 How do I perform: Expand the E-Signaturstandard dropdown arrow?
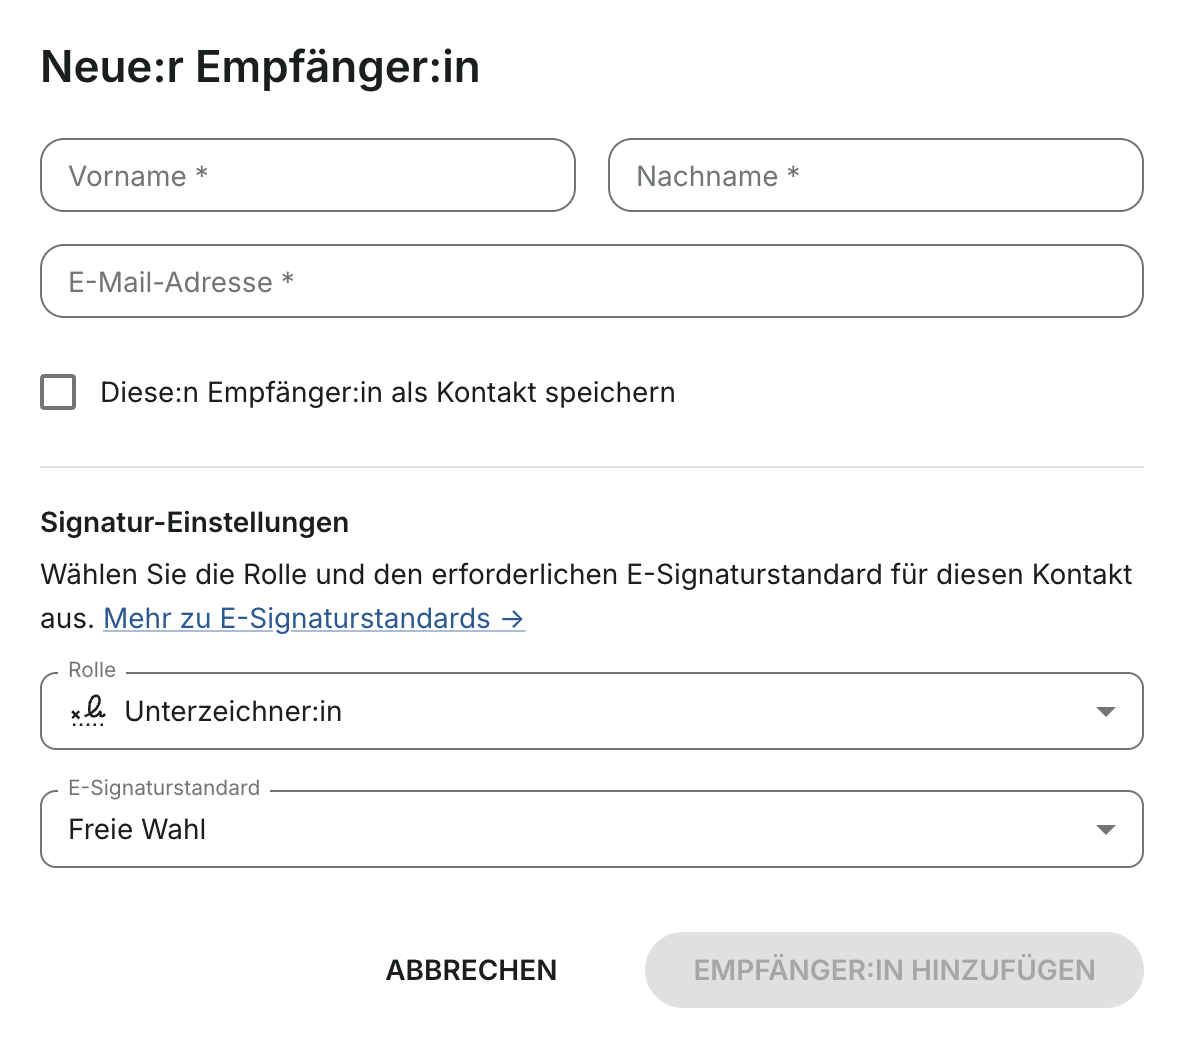[1105, 829]
